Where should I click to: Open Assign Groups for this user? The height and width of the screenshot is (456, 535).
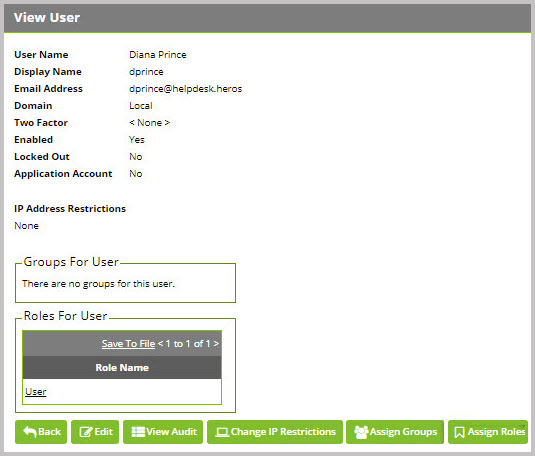[x=395, y=432]
